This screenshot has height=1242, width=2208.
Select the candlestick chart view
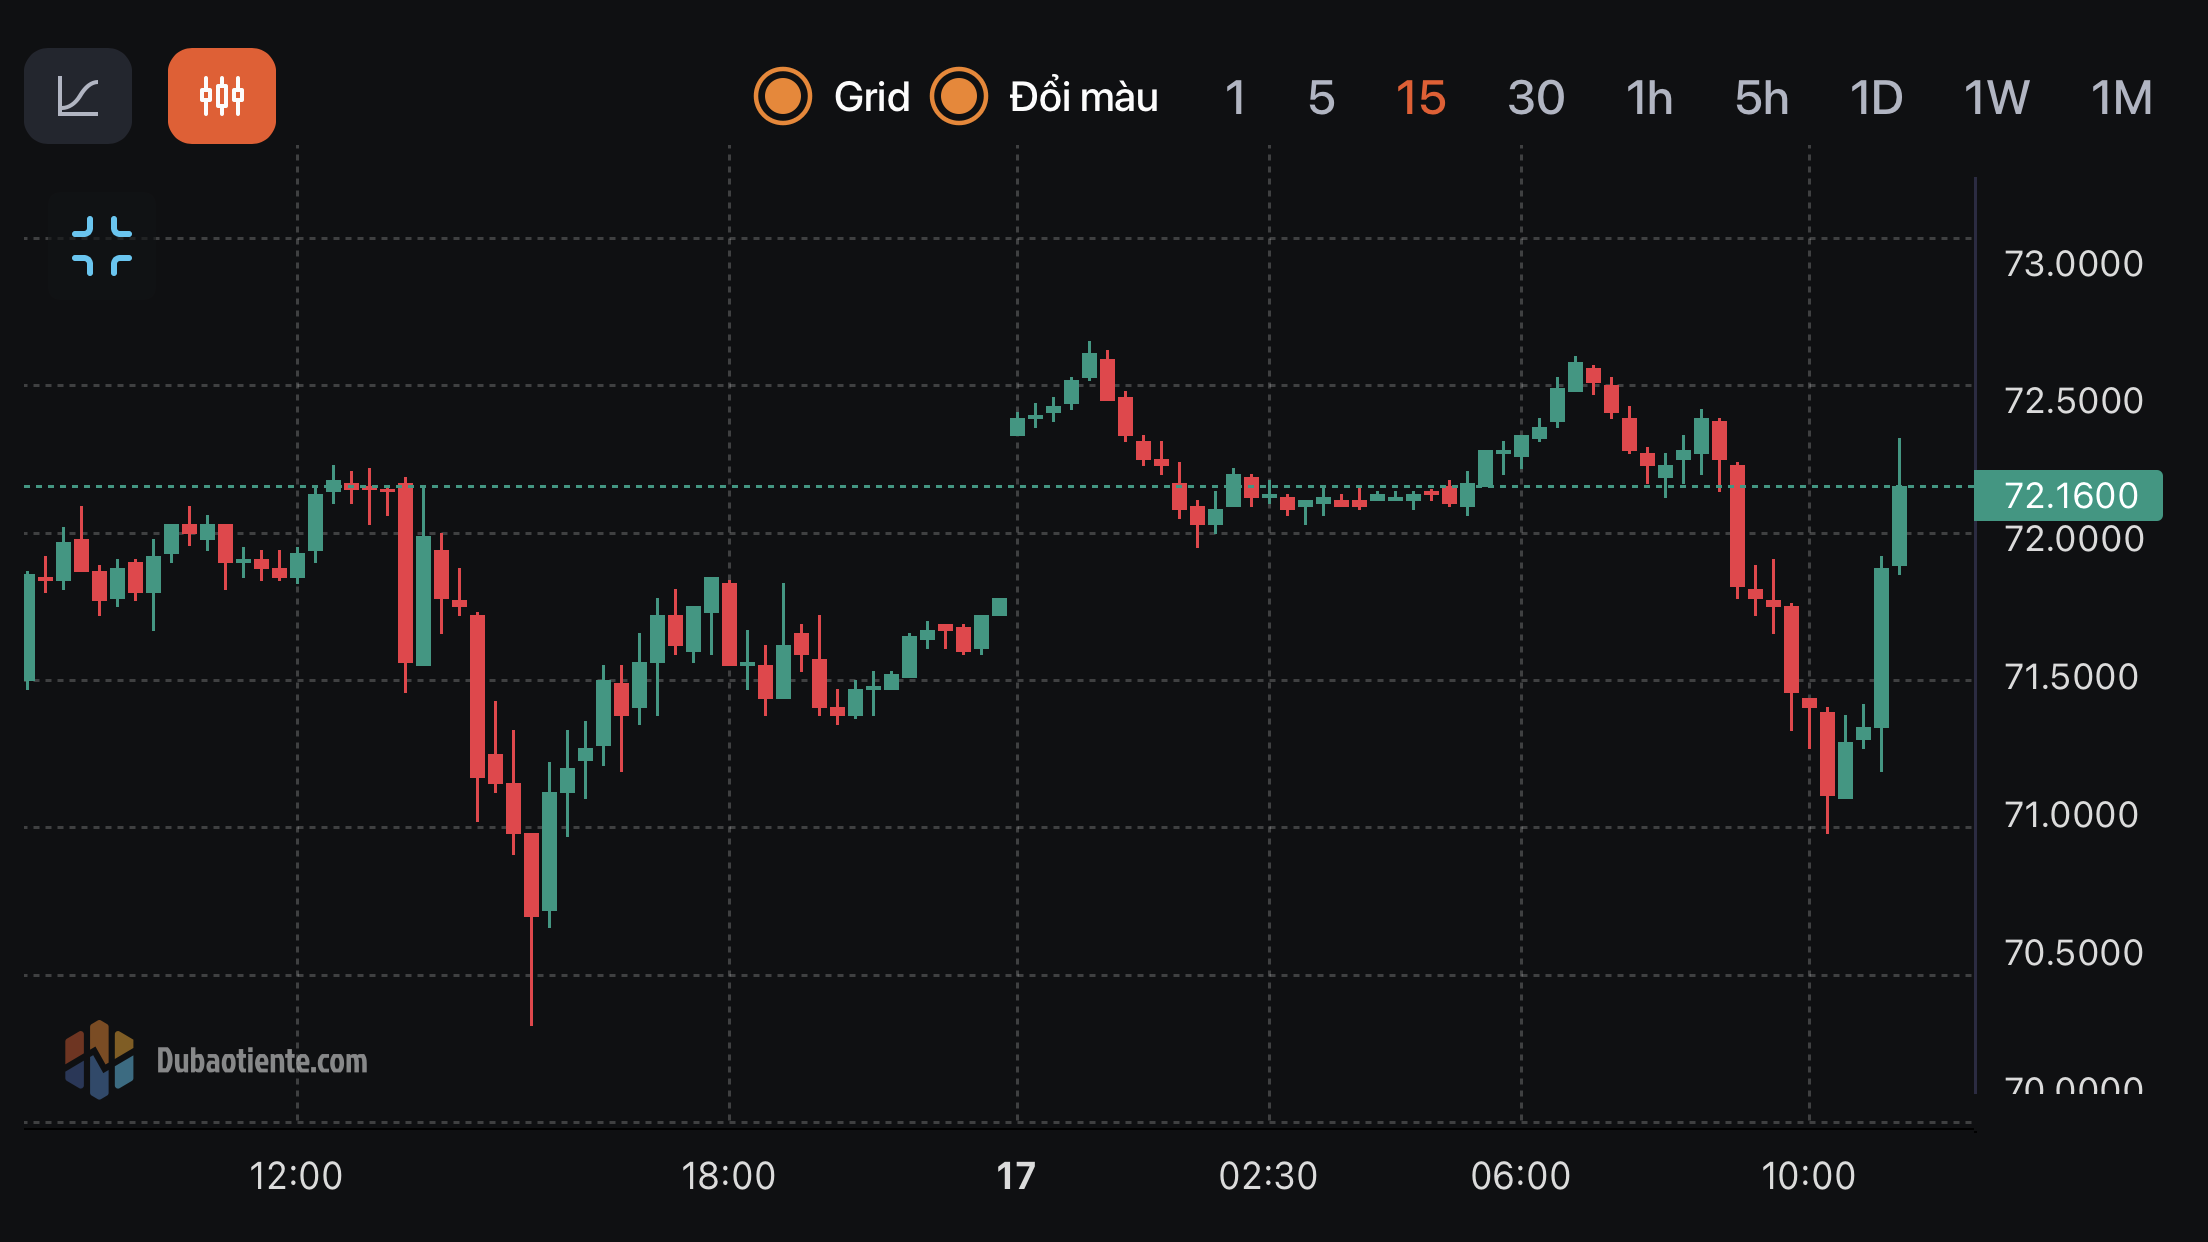pos(222,96)
